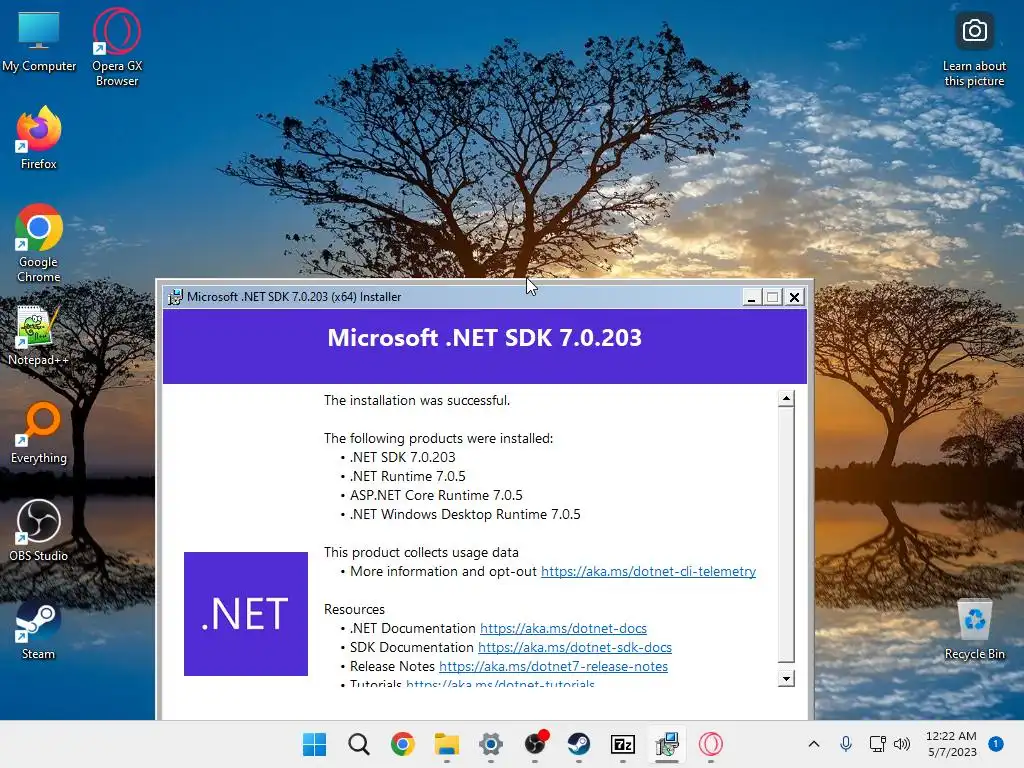Open File Explorer from the taskbar
This screenshot has width=1024, height=768.
tap(447, 744)
